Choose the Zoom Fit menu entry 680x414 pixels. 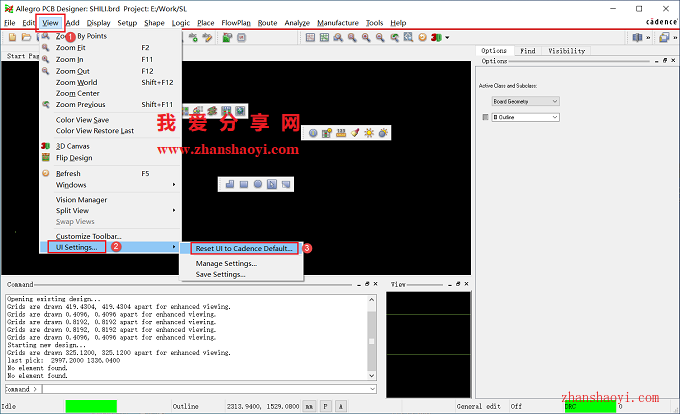tap(71, 48)
